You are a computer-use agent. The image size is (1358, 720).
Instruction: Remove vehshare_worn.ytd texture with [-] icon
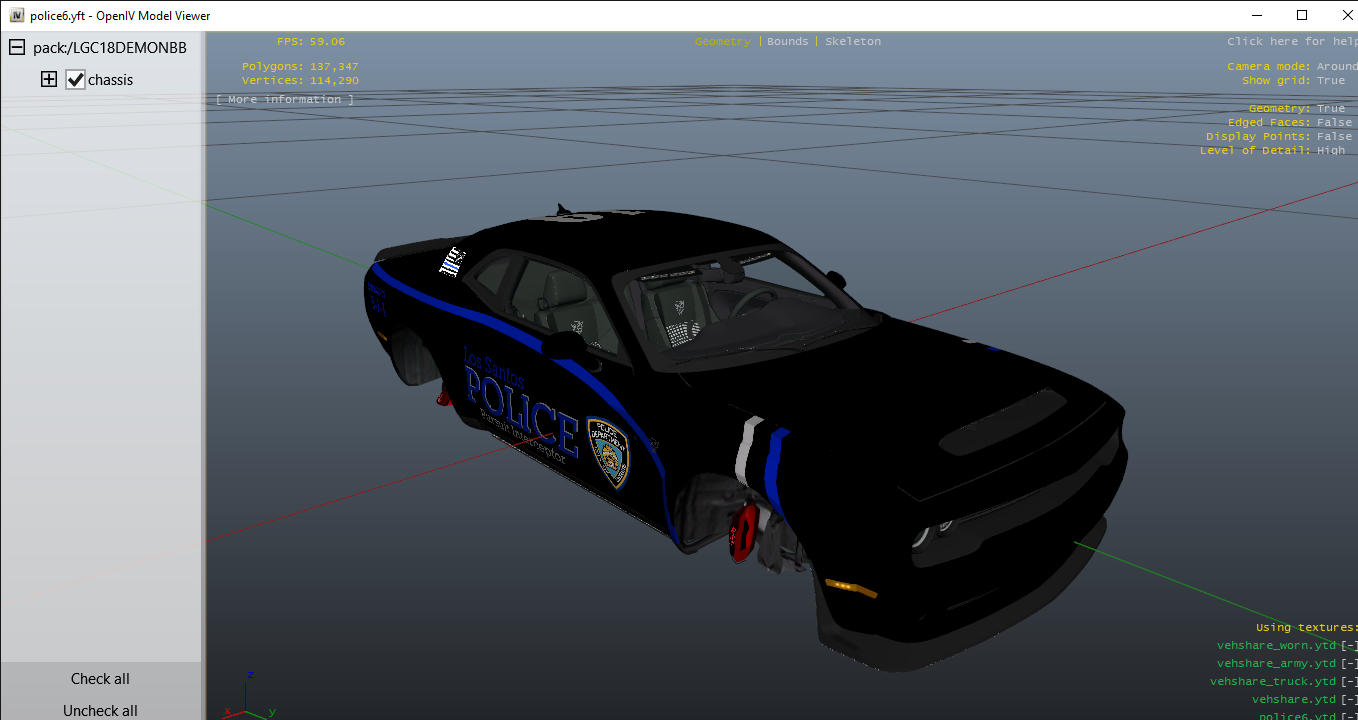coord(1349,646)
